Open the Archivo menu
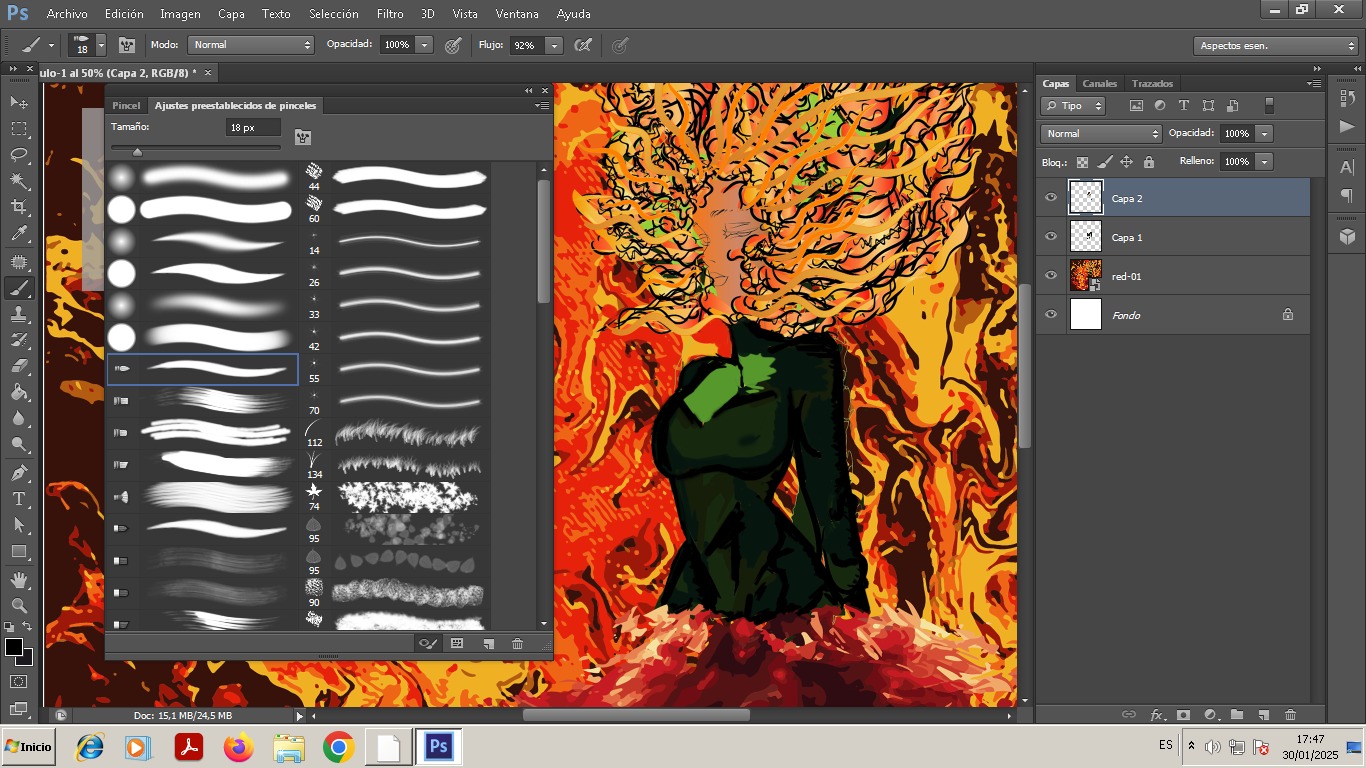1366x768 pixels. 67,14
